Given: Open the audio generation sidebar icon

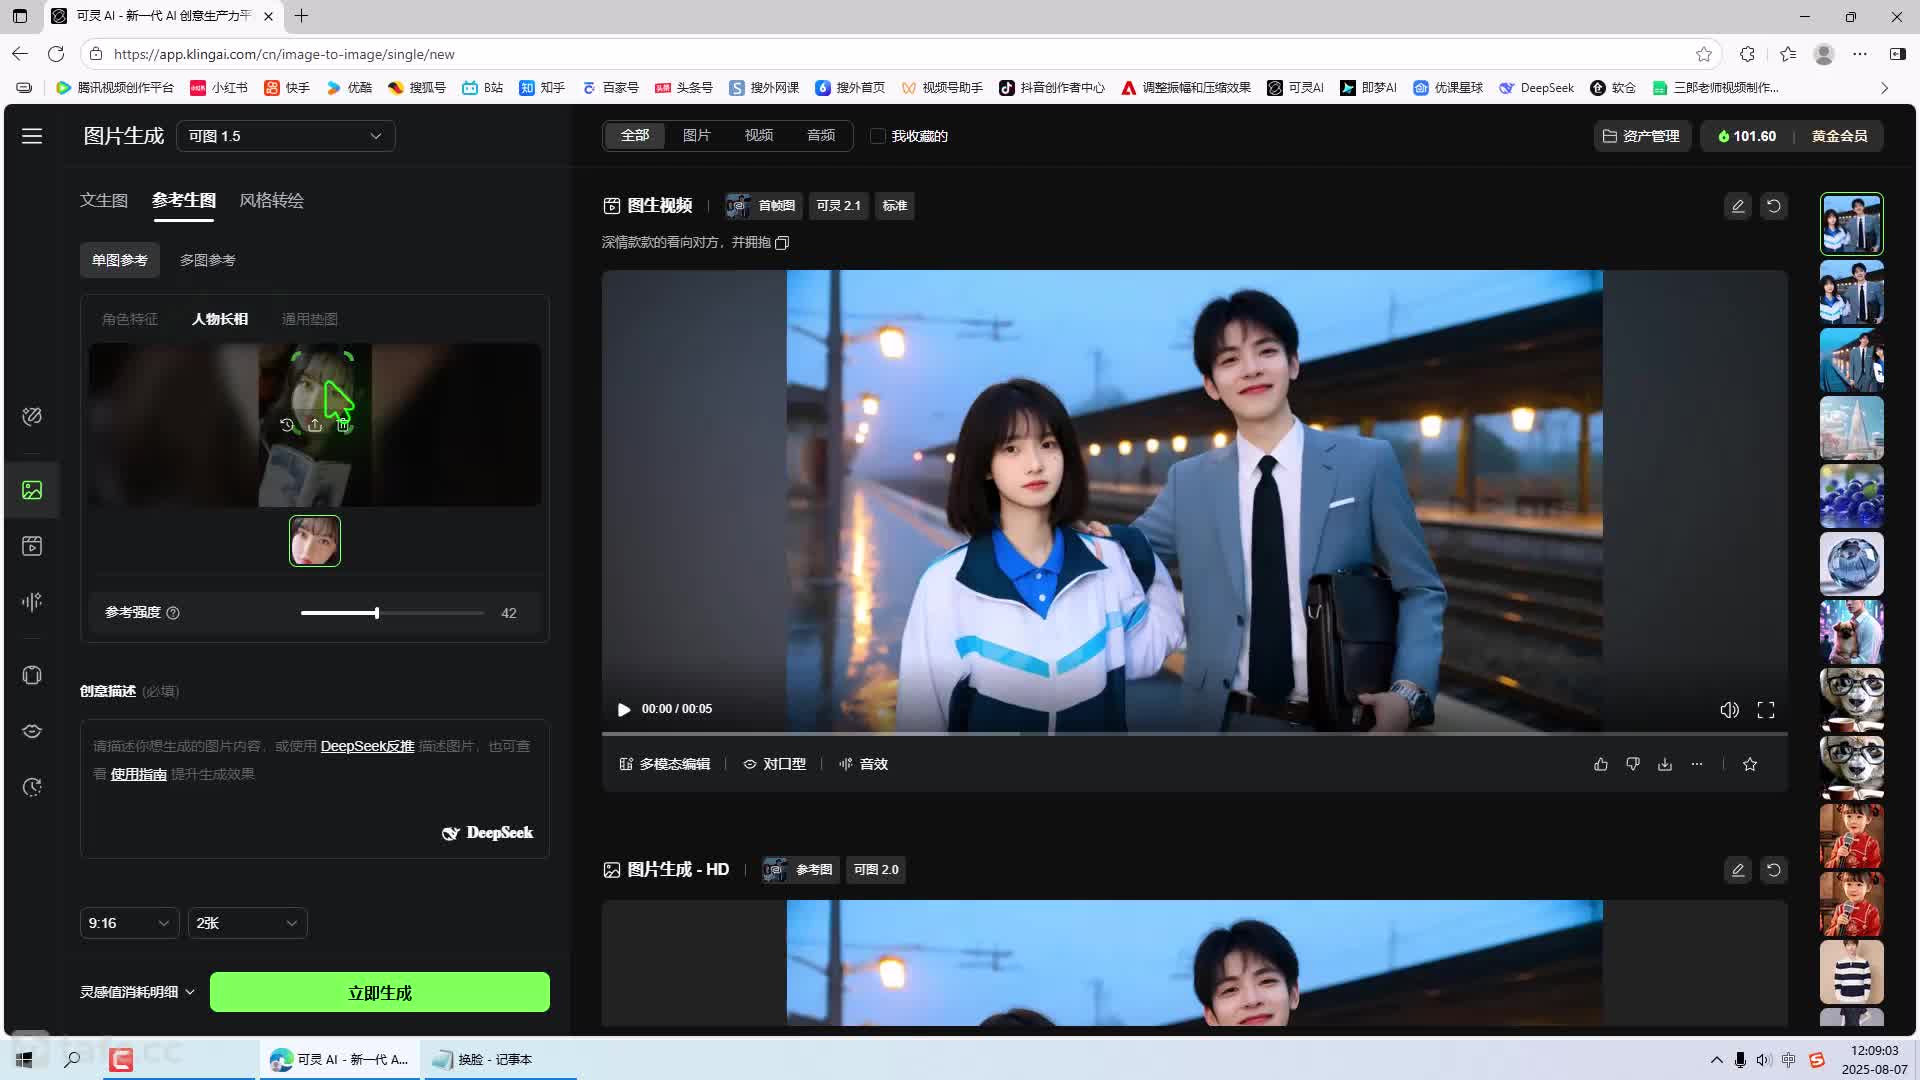Looking at the screenshot, I should [x=32, y=602].
